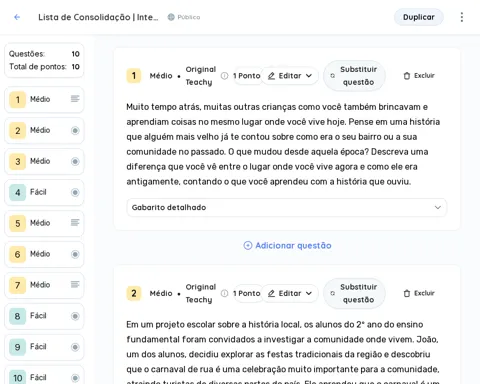Click multiple-choice icon on sidebar question 8
This screenshot has height=384, width=480.
(75, 316)
